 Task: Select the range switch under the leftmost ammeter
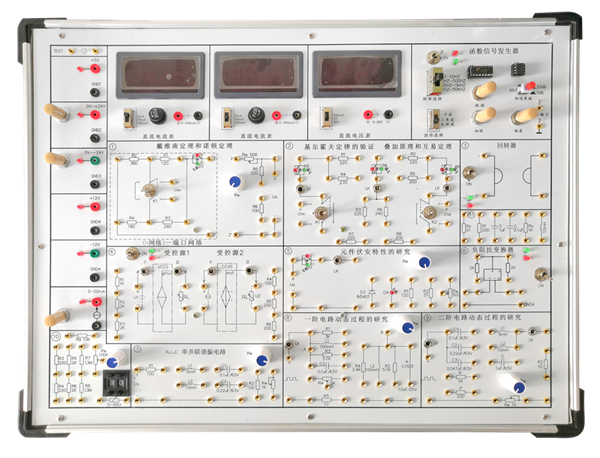pos(129,117)
